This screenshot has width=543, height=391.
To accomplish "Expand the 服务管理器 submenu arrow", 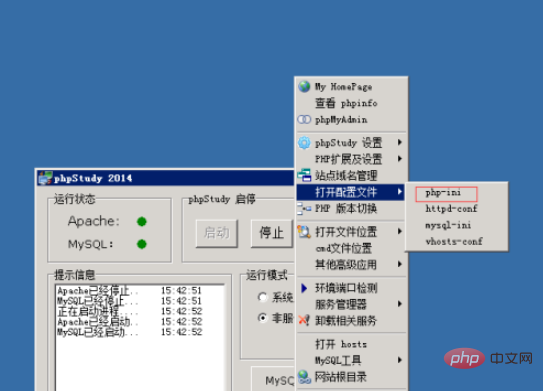I will pos(400,304).
